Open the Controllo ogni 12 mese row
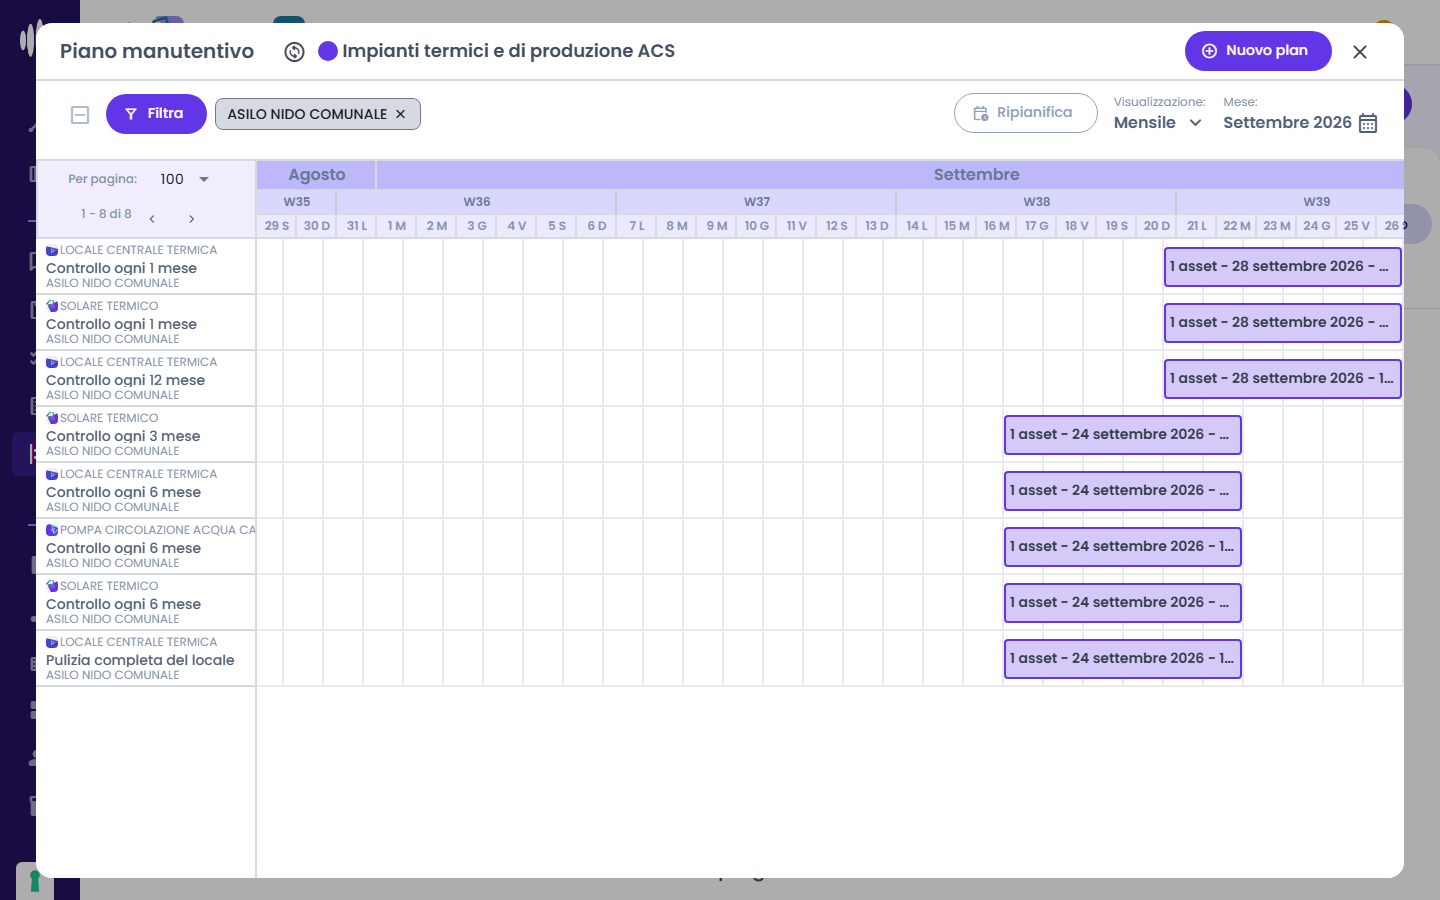The width and height of the screenshot is (1440, 900). [146, 378]
